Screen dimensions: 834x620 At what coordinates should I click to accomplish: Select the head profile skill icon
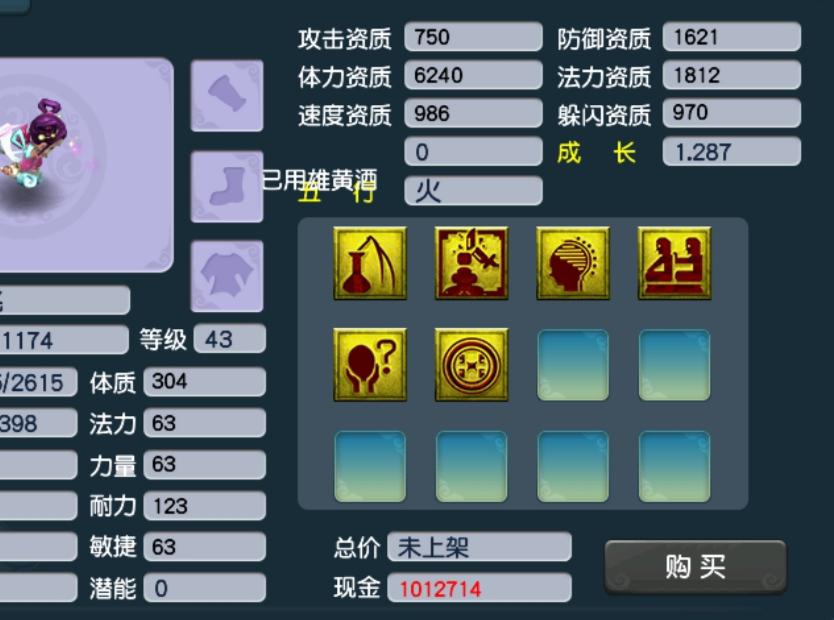click(x=573, y=263)
